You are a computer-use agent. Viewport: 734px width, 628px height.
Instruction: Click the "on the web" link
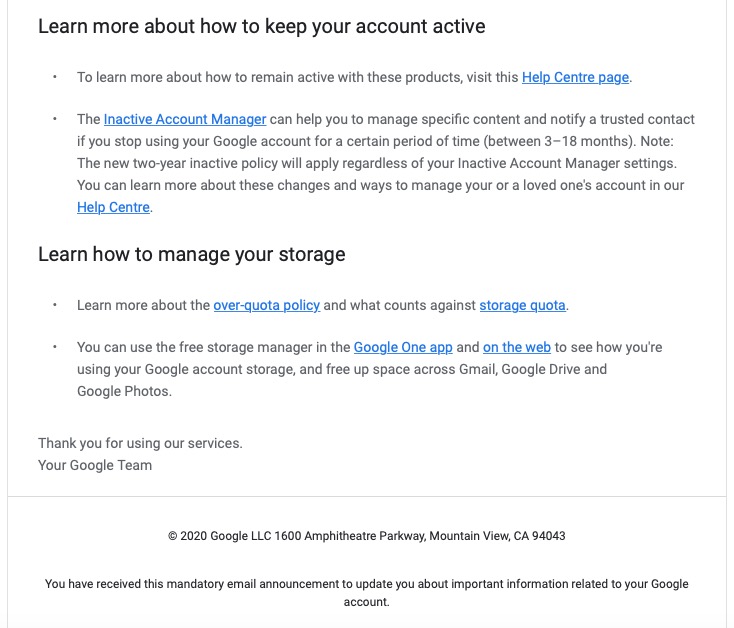[x=516, y=347]
